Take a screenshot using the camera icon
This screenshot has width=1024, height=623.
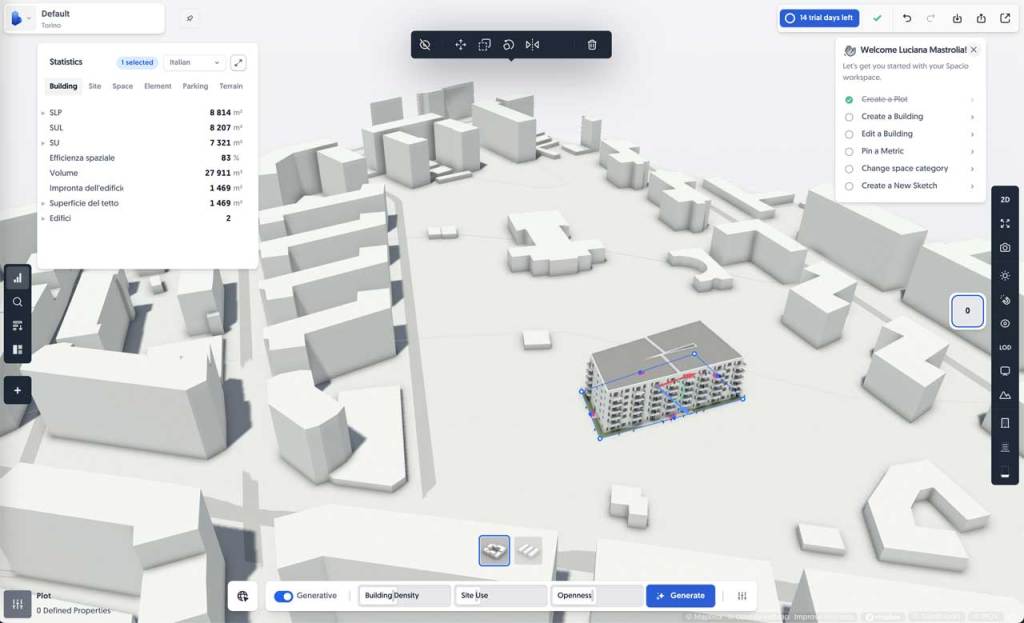(1006, 245)
